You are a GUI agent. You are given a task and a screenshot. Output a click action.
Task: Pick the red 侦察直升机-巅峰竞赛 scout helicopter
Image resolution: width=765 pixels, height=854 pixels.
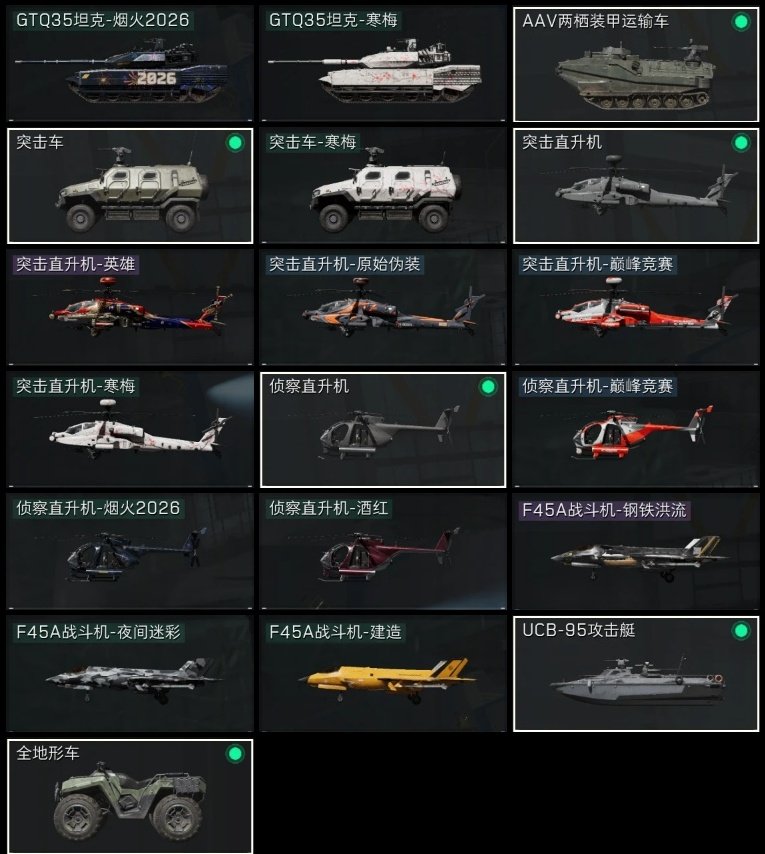(x=636, y=430)
